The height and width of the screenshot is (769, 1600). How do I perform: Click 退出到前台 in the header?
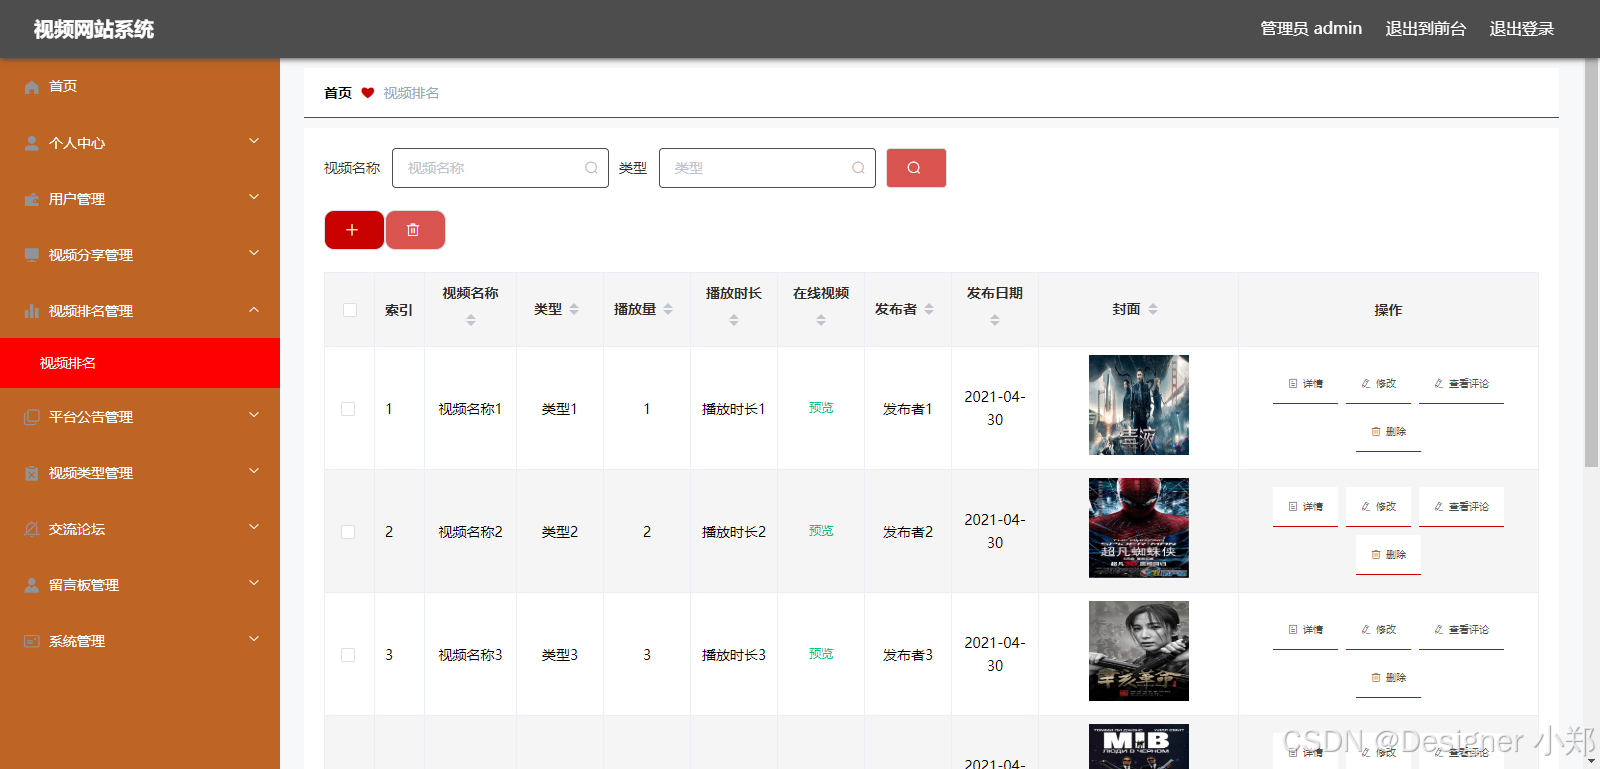(1426, 29)
